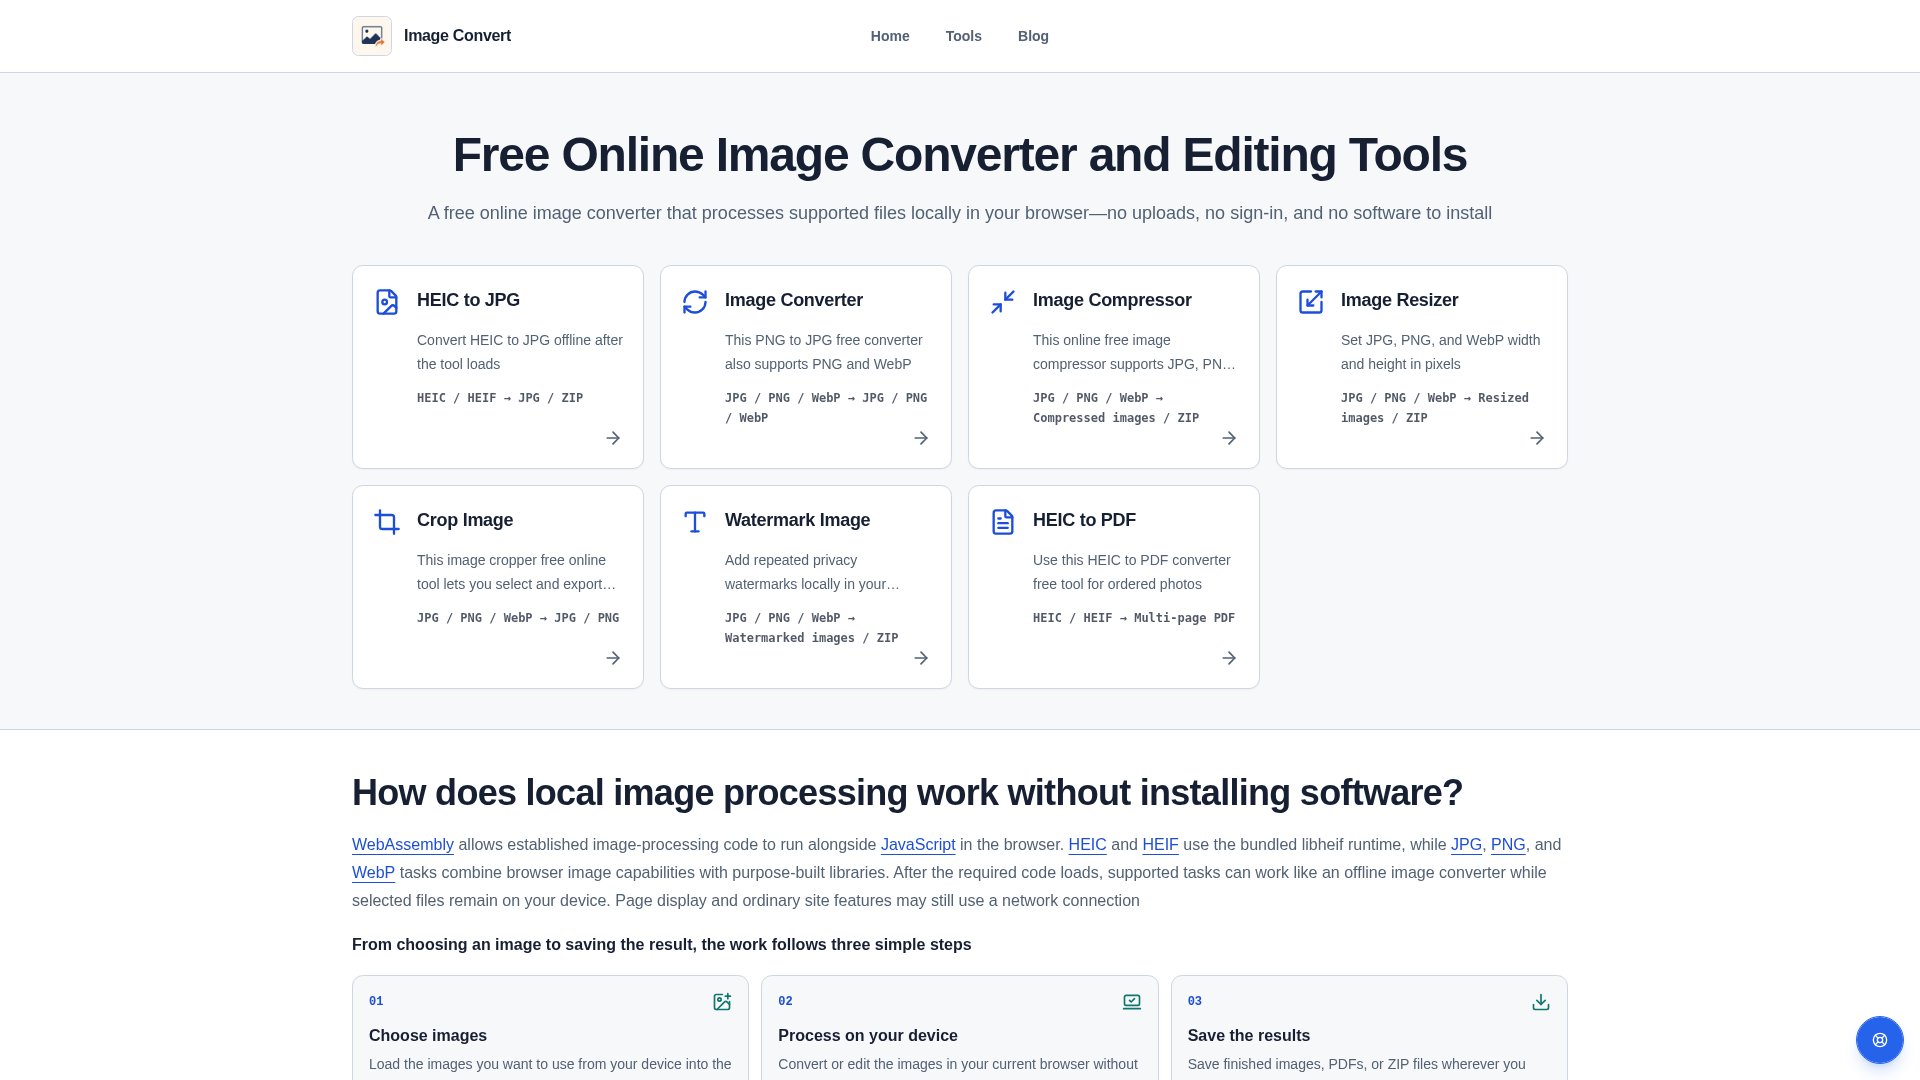The height and width of the screenshot is (1080, 1920).
Task: Click the 'Choose images' step heading
Action: 428,1036
